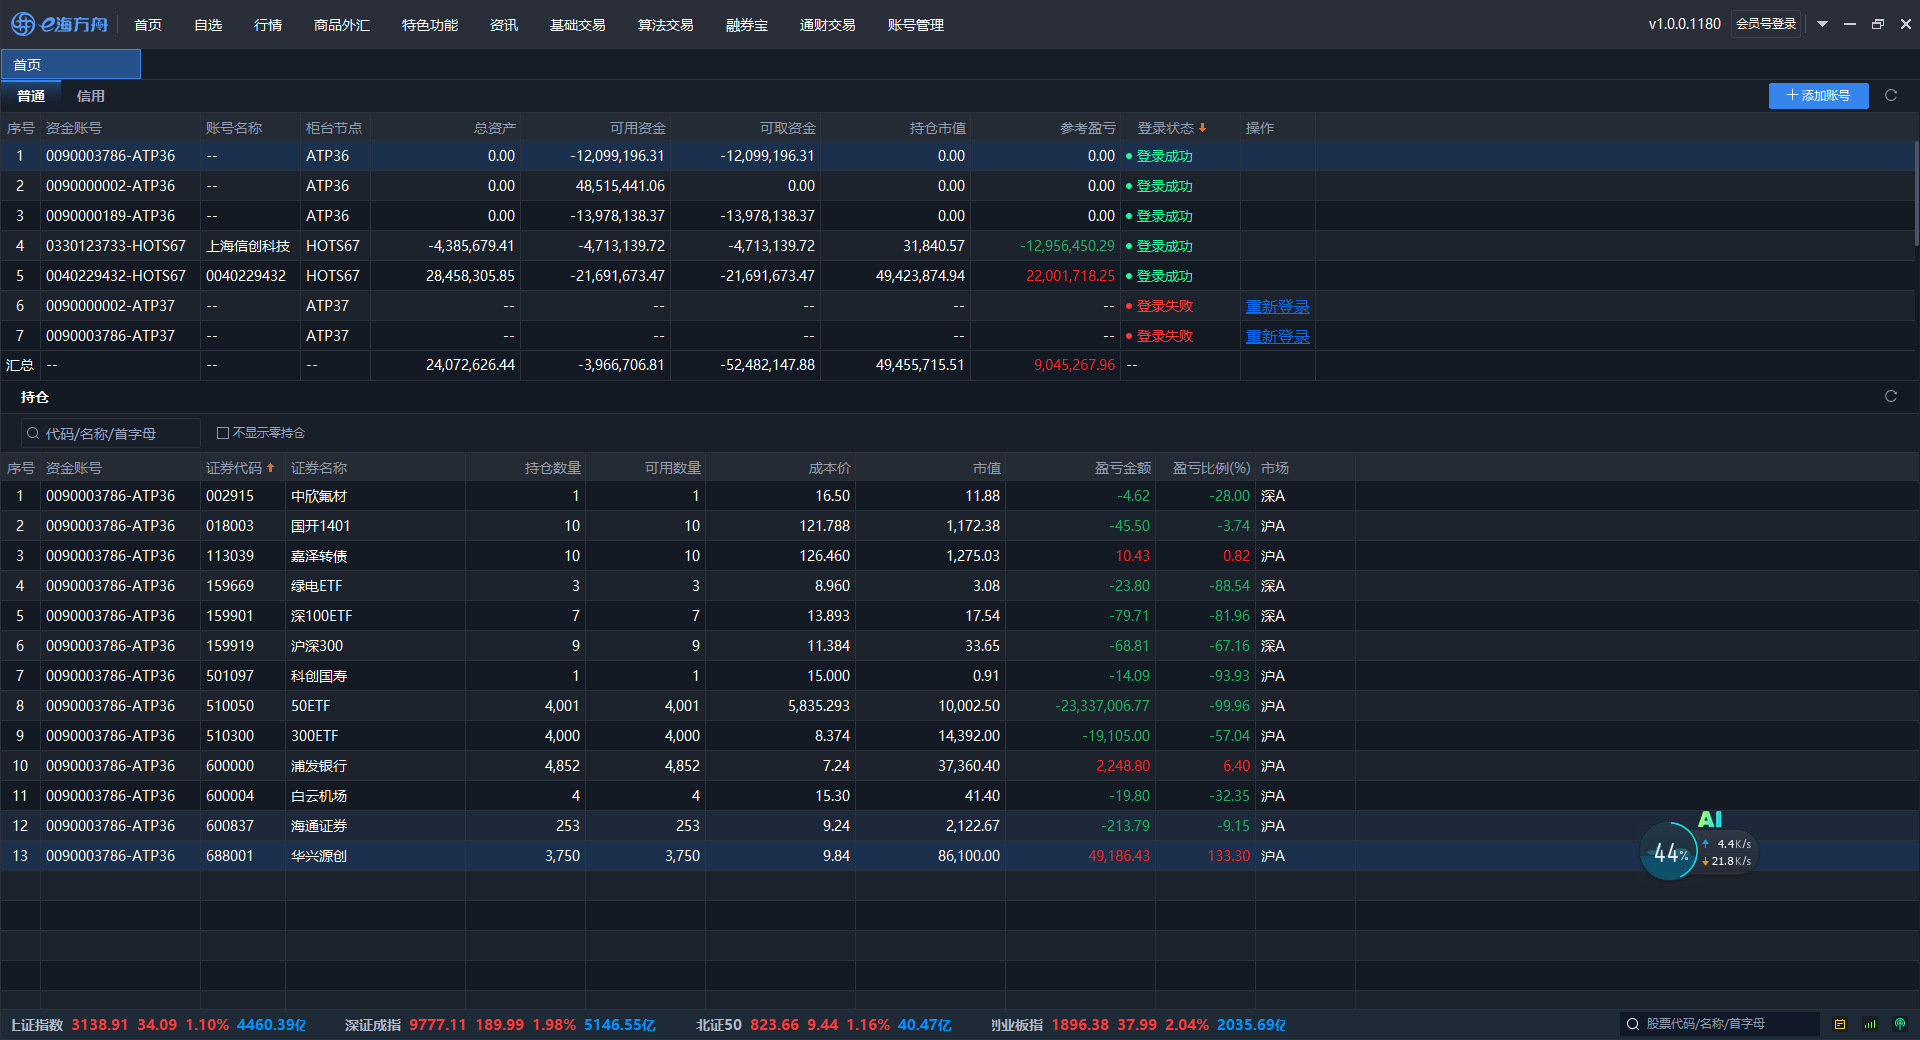Open the yellow message log icon in status bar
The image size is (1920, 1040).
1840,1024
